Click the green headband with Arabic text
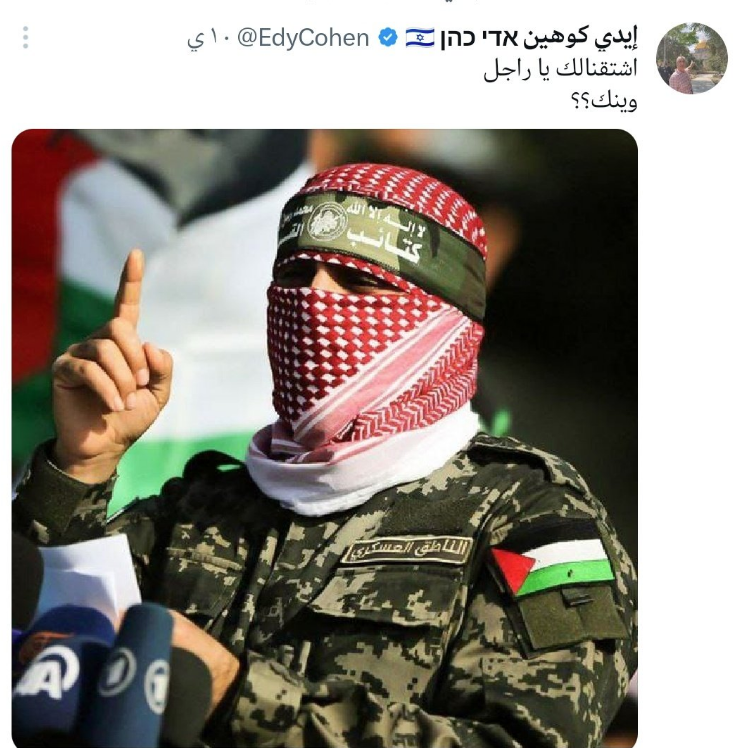This screenshot has width=745, height=748. (382, 239)
